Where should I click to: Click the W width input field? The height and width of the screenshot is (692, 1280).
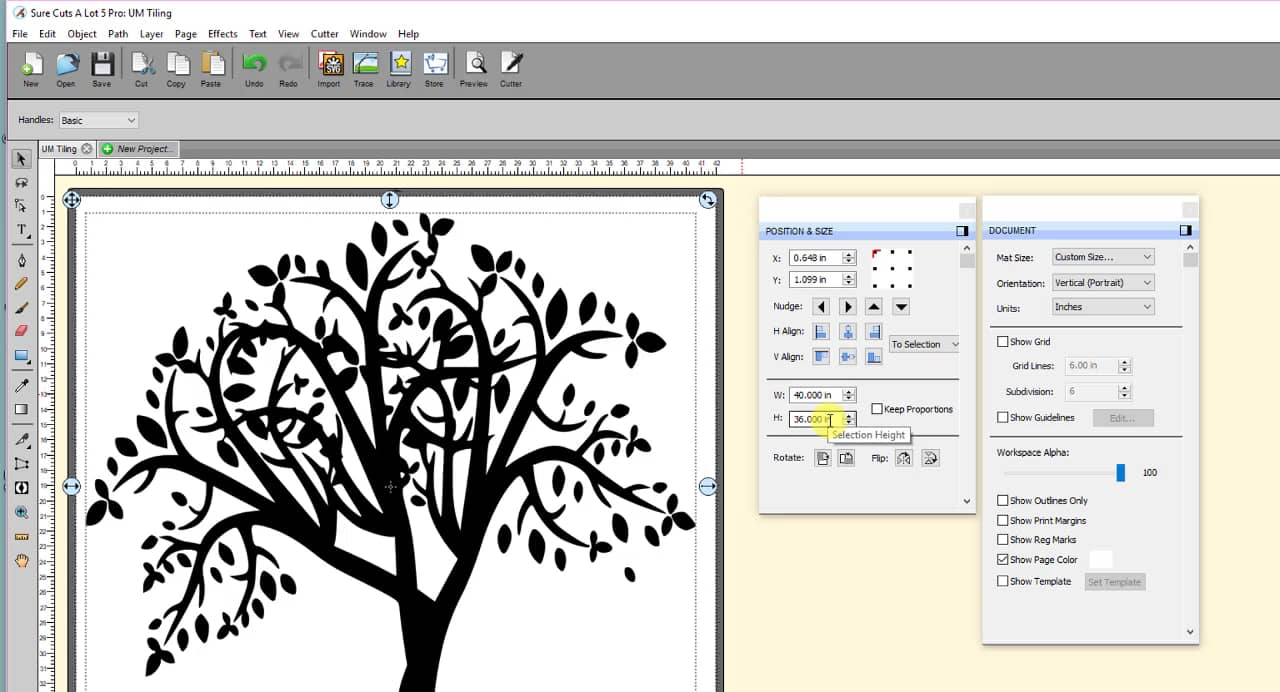click(815, 395)
